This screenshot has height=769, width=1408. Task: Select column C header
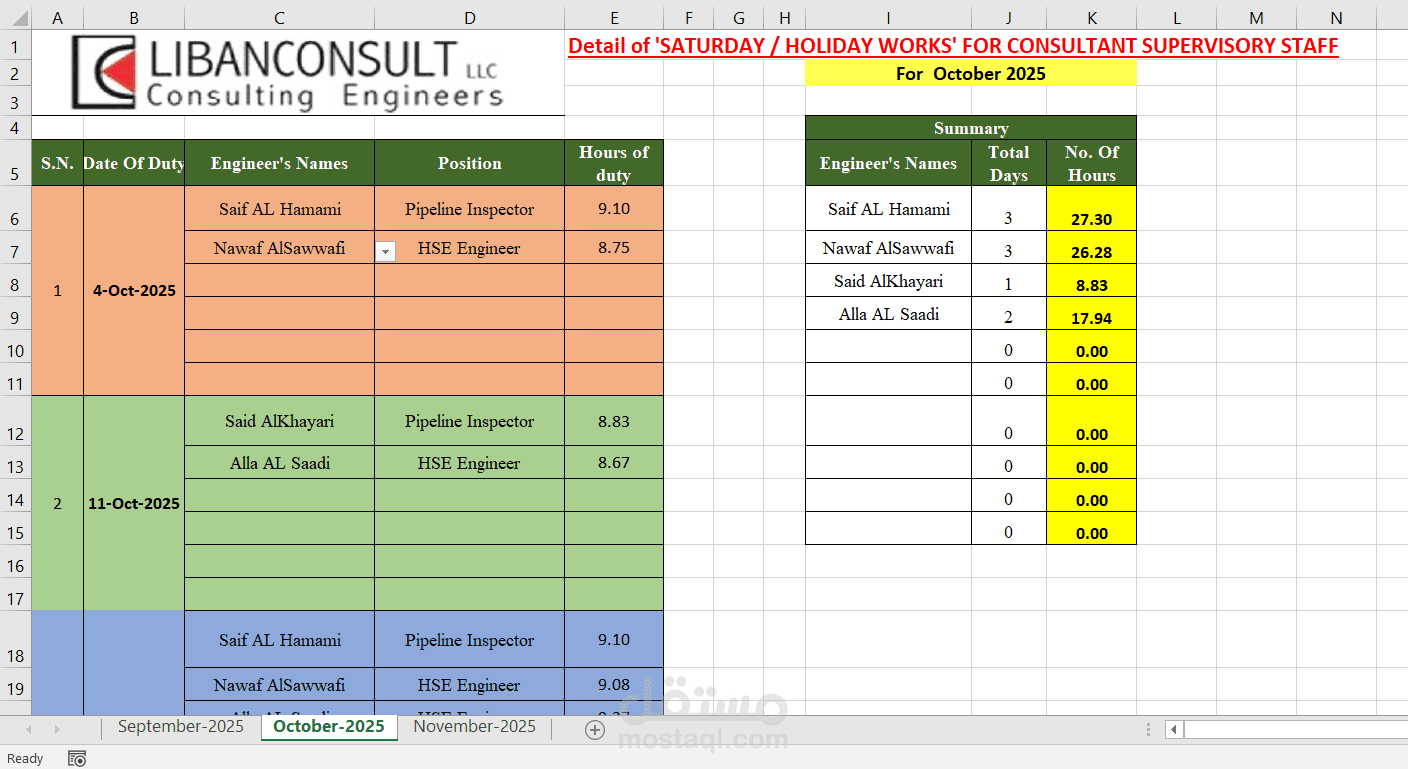tap(279, 17)
